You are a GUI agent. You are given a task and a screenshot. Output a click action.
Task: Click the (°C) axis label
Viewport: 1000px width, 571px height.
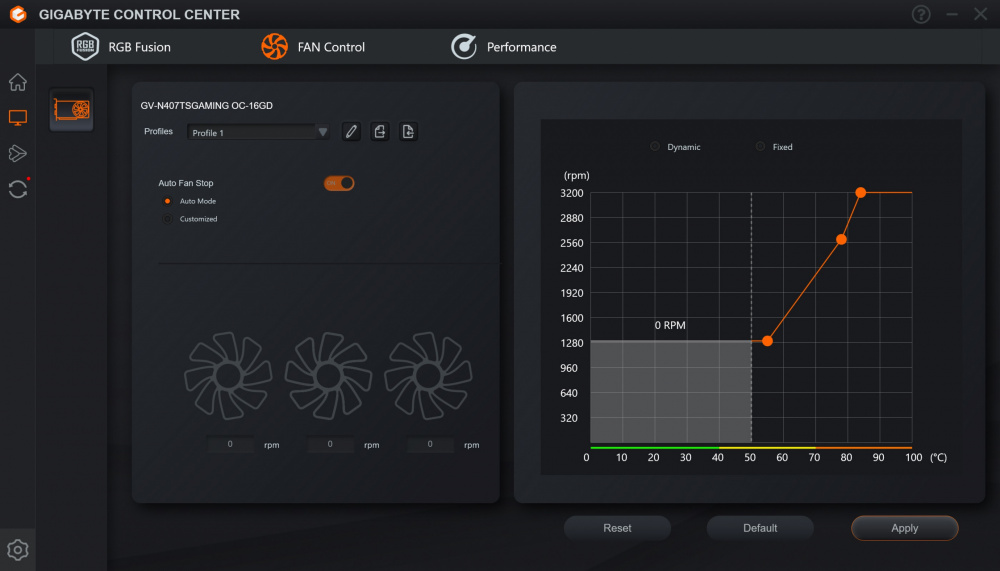[938, 457]
